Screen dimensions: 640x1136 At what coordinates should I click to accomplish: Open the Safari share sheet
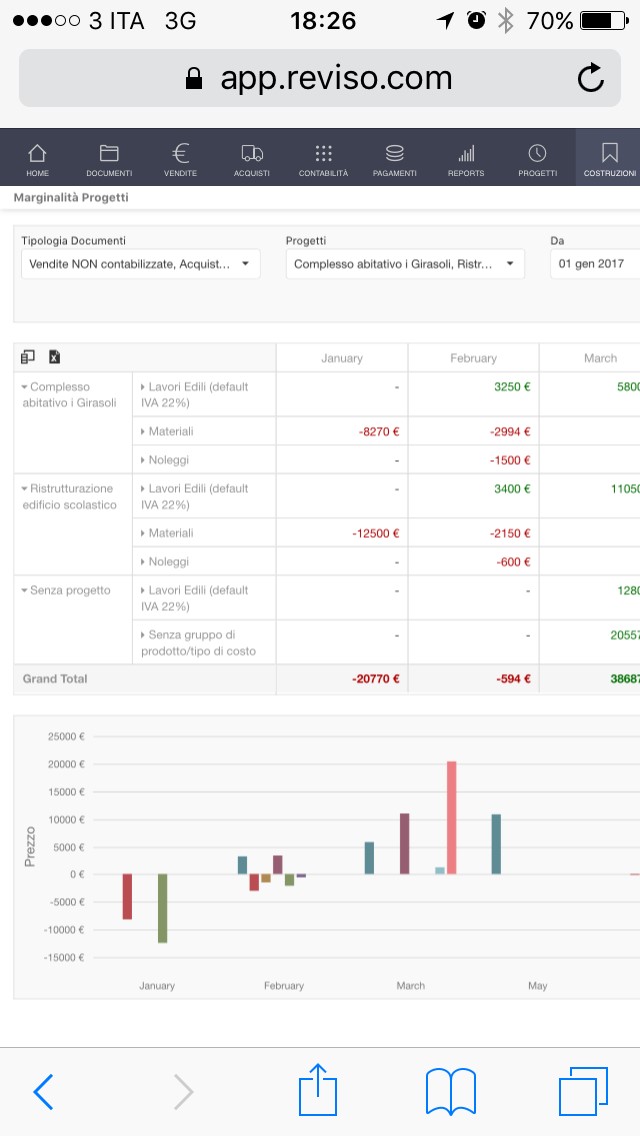318,1089
